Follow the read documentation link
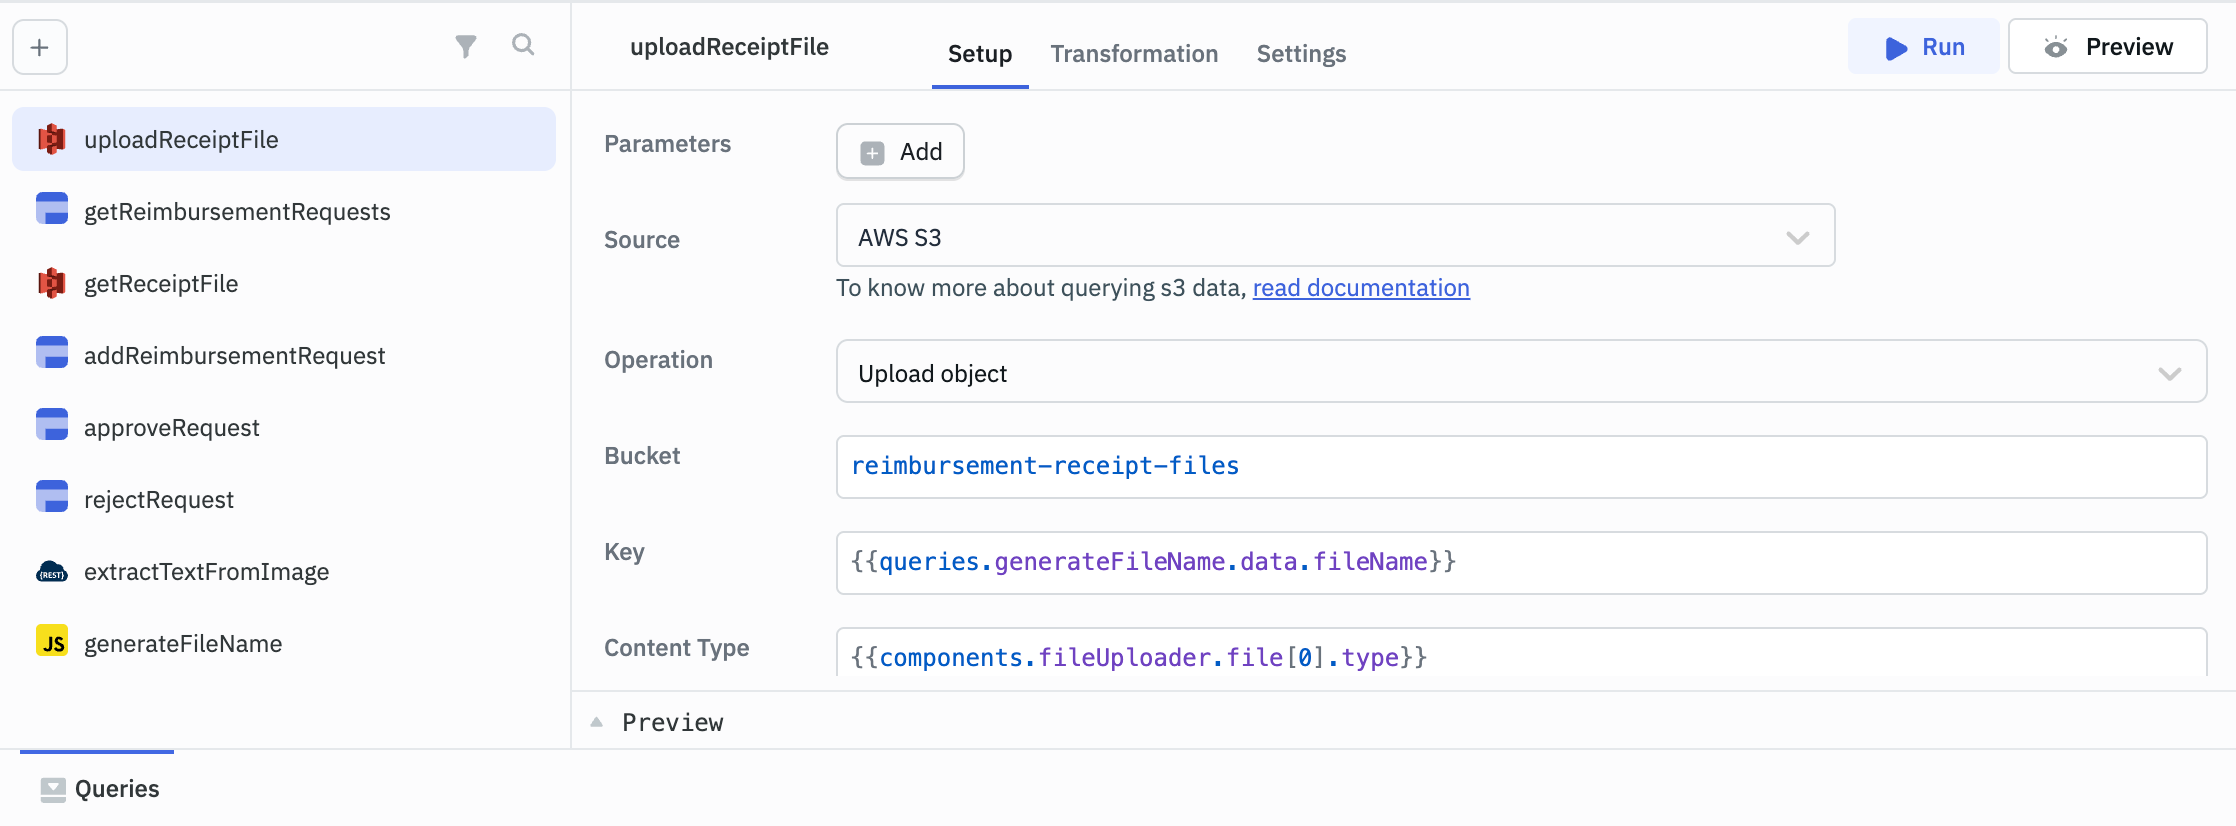Screen dimensions: 2236x826 1360,288
